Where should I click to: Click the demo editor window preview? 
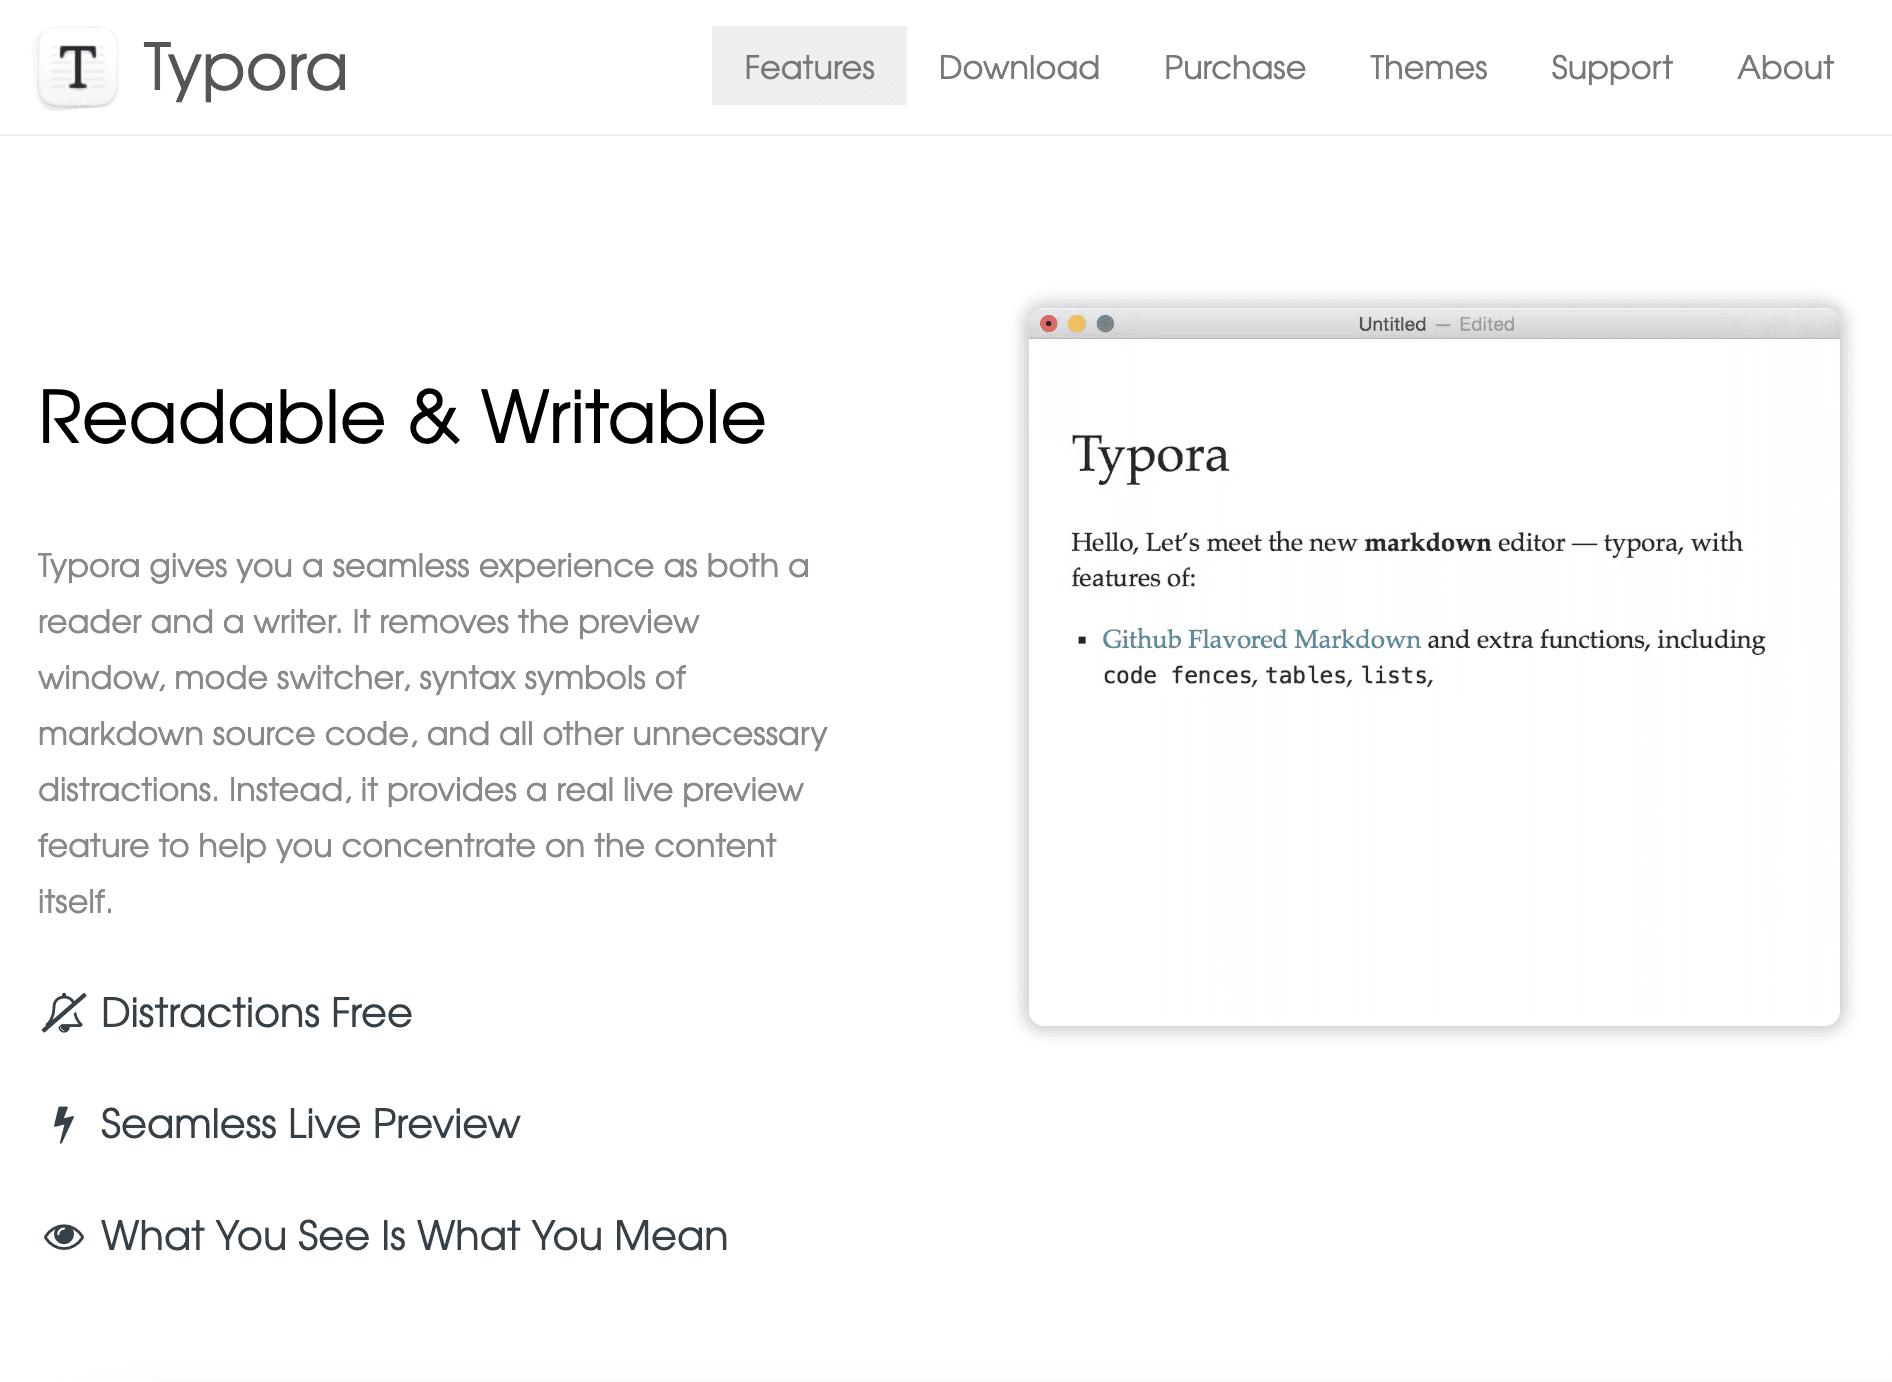(1434, 667)
